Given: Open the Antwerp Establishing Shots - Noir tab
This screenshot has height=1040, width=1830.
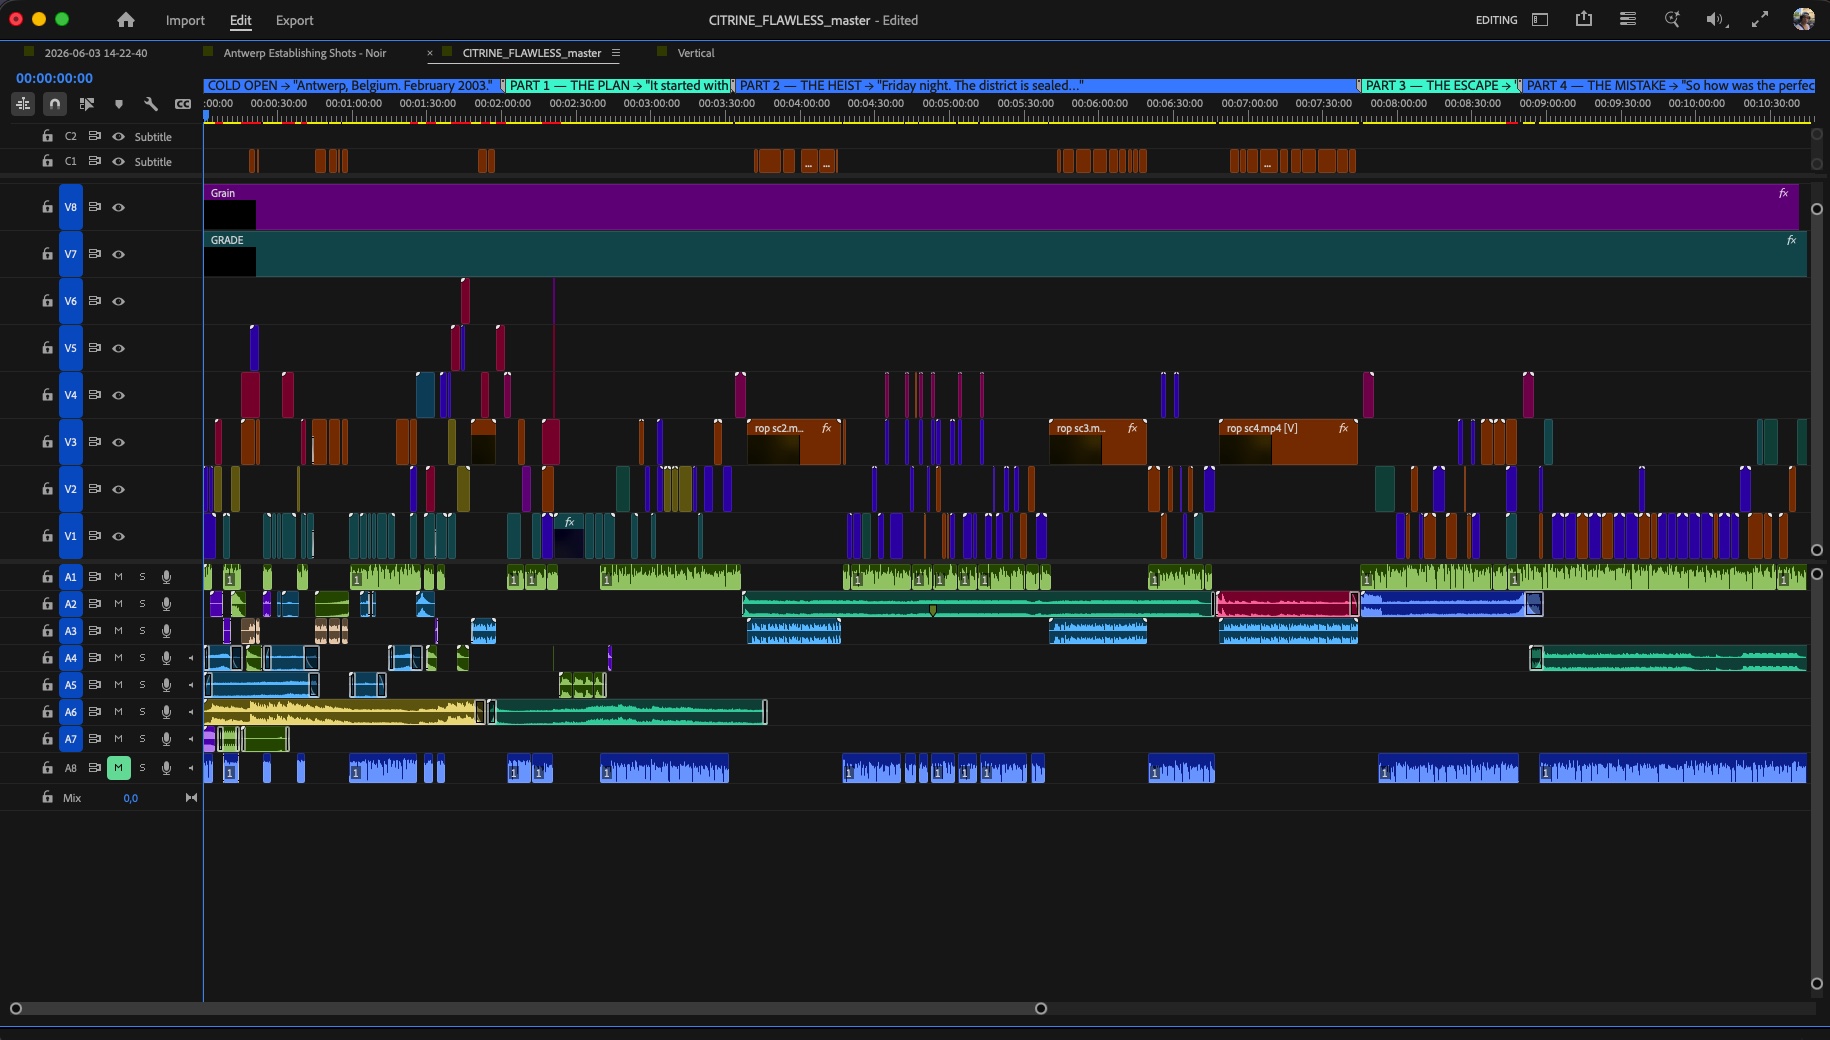Looking at the screenshot, I should click(305, 53).
